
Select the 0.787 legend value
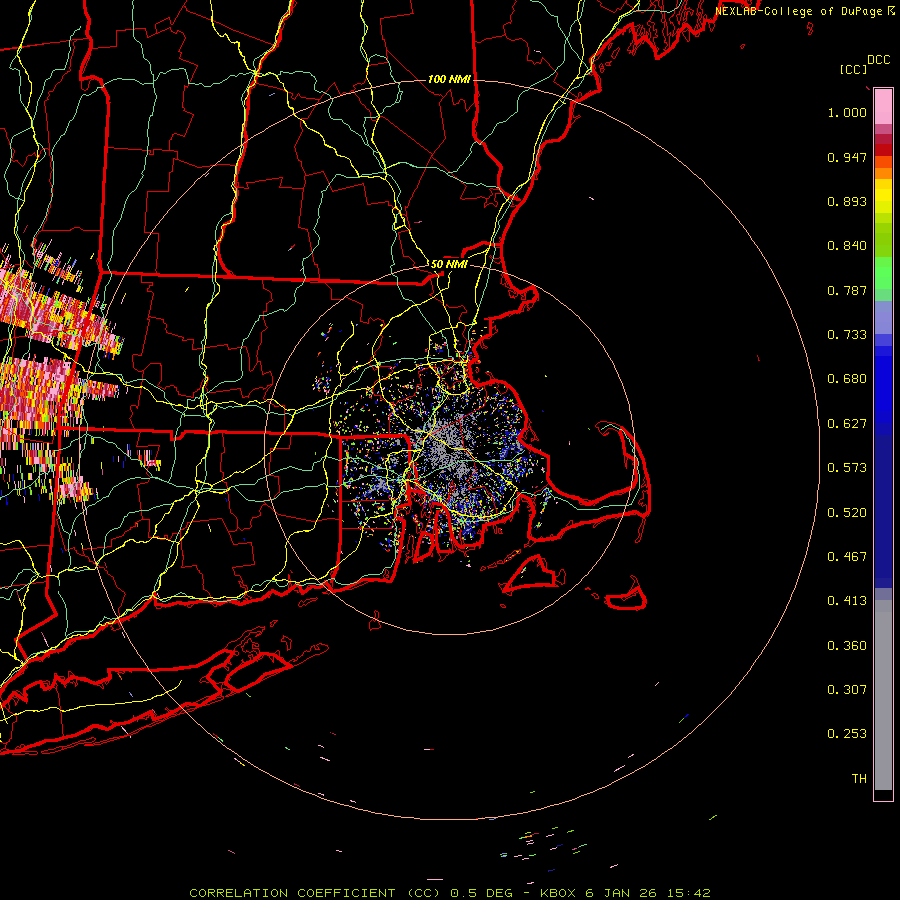(847, 290)
